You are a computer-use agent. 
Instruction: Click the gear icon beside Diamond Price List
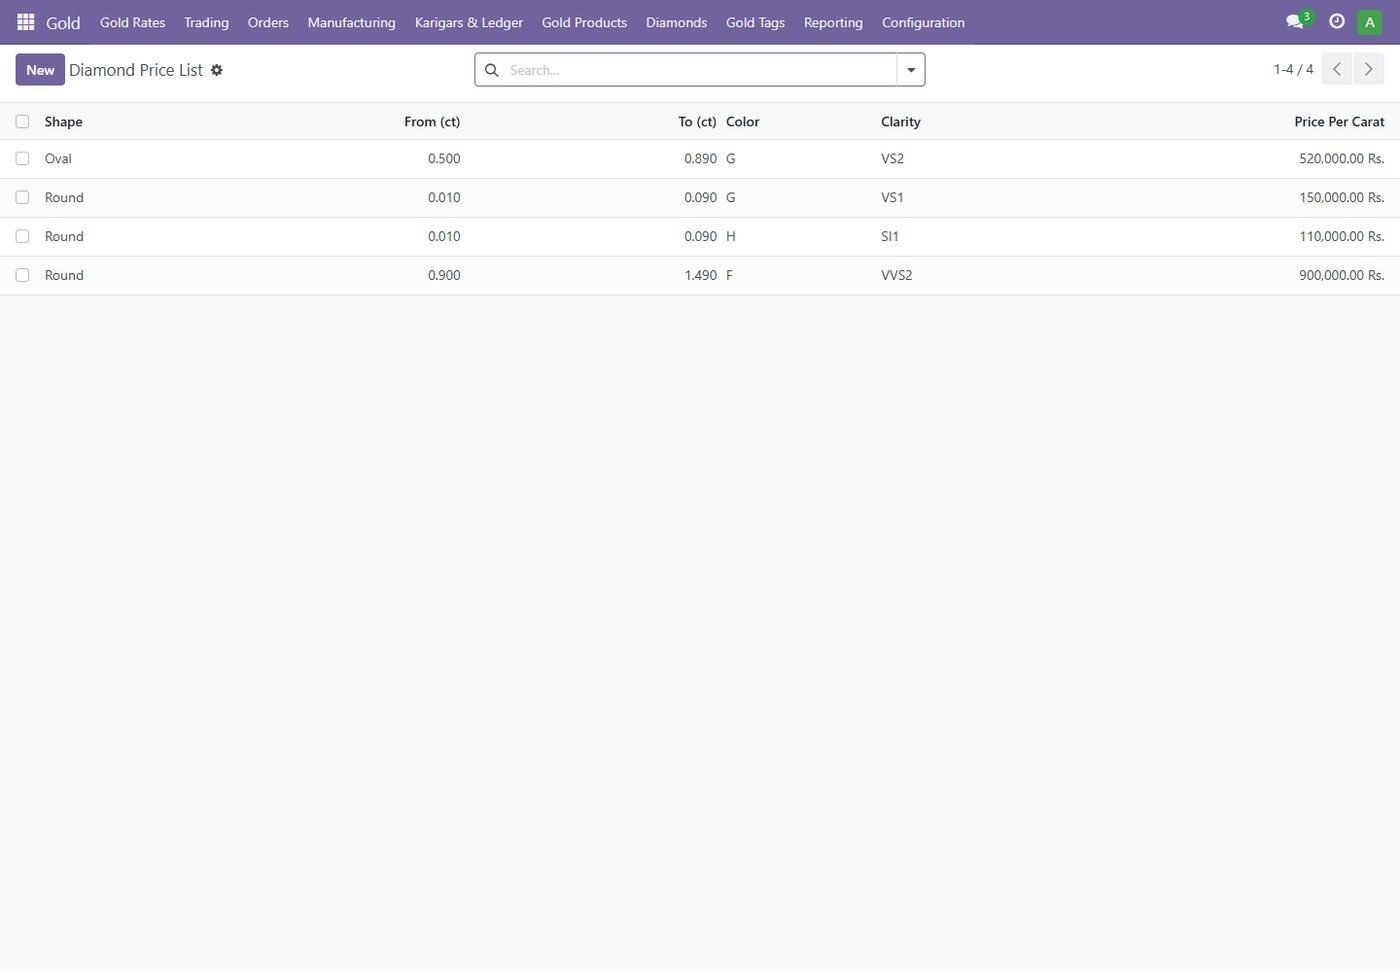(x=217, y=70)
